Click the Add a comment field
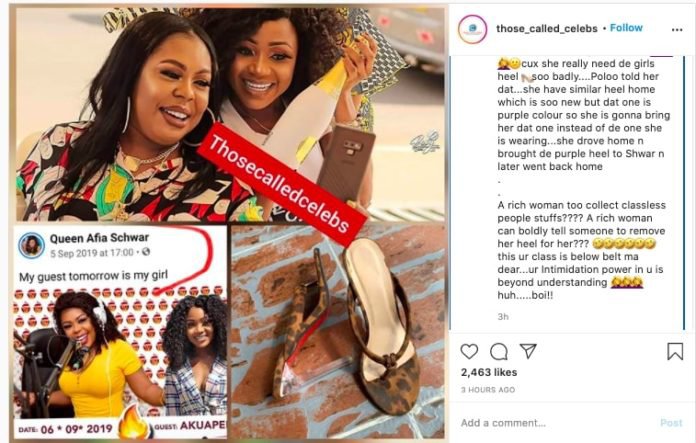 [555, 423]
